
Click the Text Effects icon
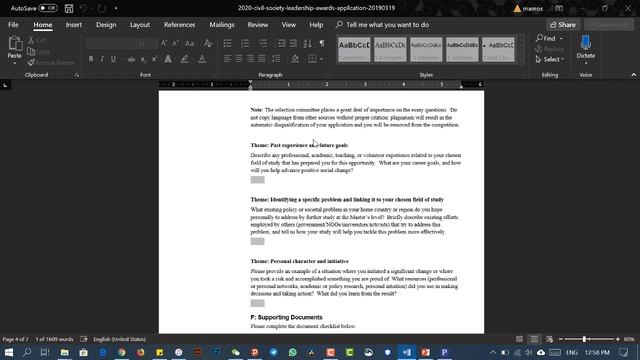tap(168, 59)
